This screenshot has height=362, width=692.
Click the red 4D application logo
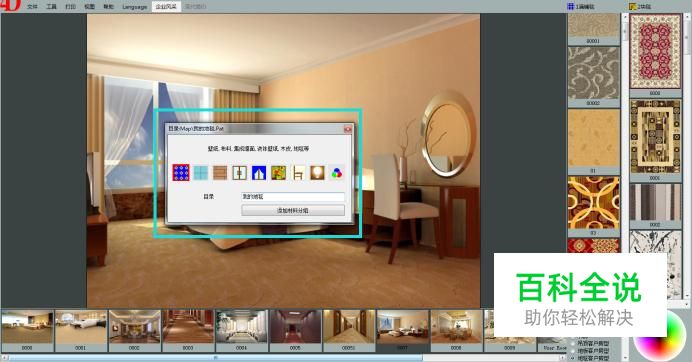point(11,5)
